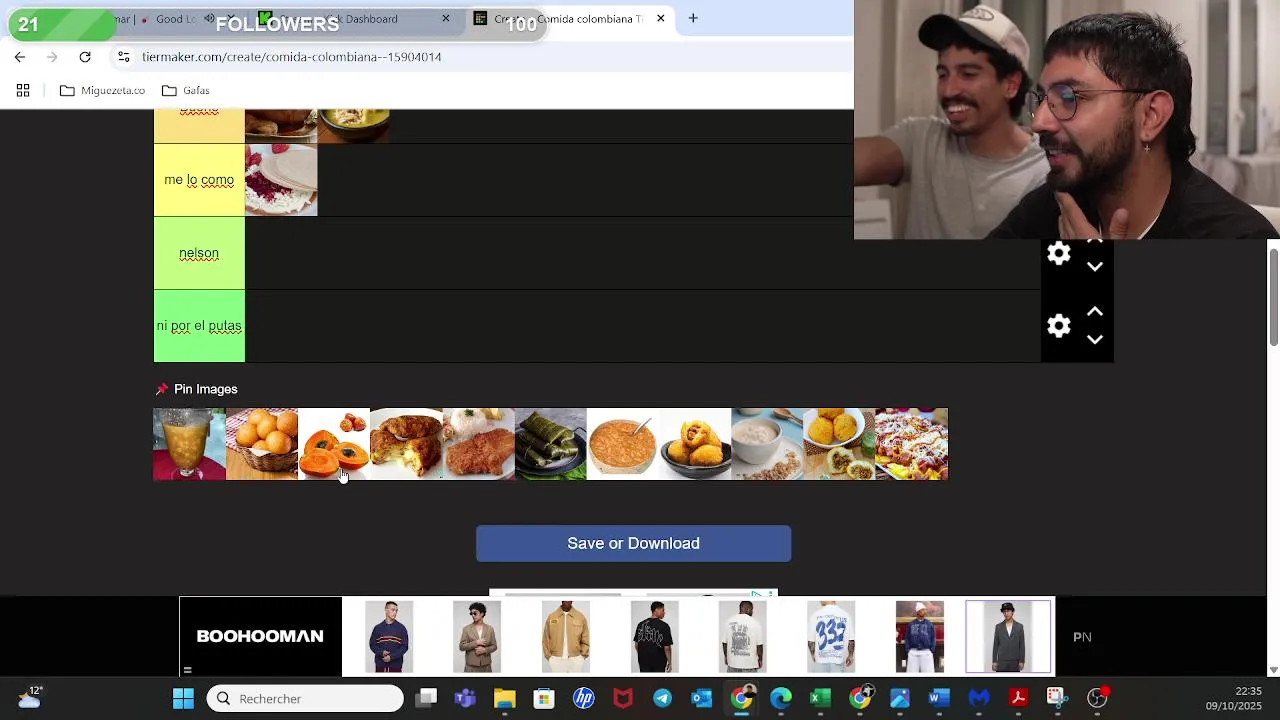Image resolution: width=1280 pixels, height=720 pixels.
Task: Select the yellow juice glass image
Action: coord(189,444)
